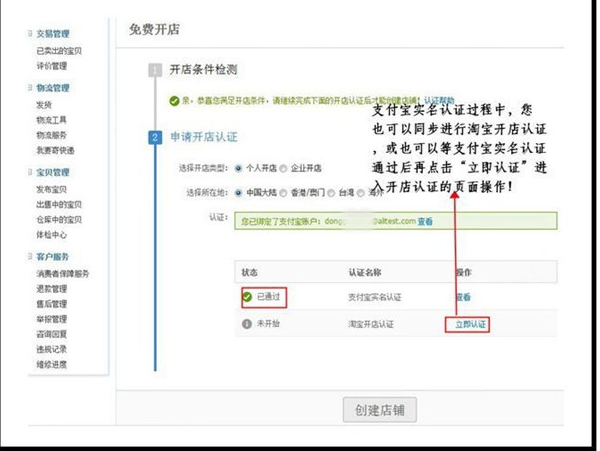Open 消费者保障服务 in sidebar
The width and height of the screenshot is (600, 451).
pos(63,274)
